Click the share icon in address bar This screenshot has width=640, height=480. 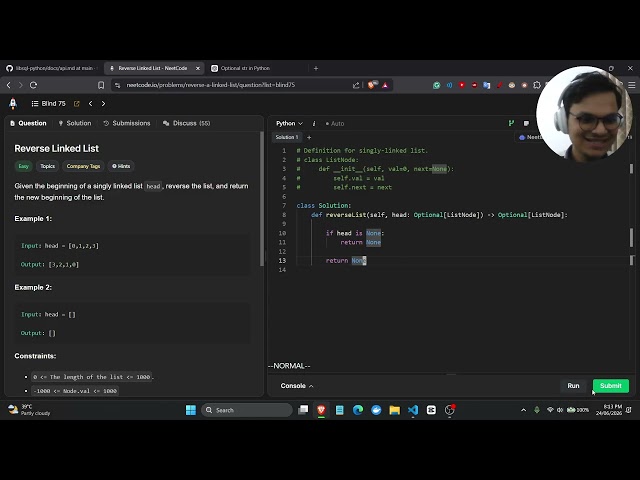356,85
